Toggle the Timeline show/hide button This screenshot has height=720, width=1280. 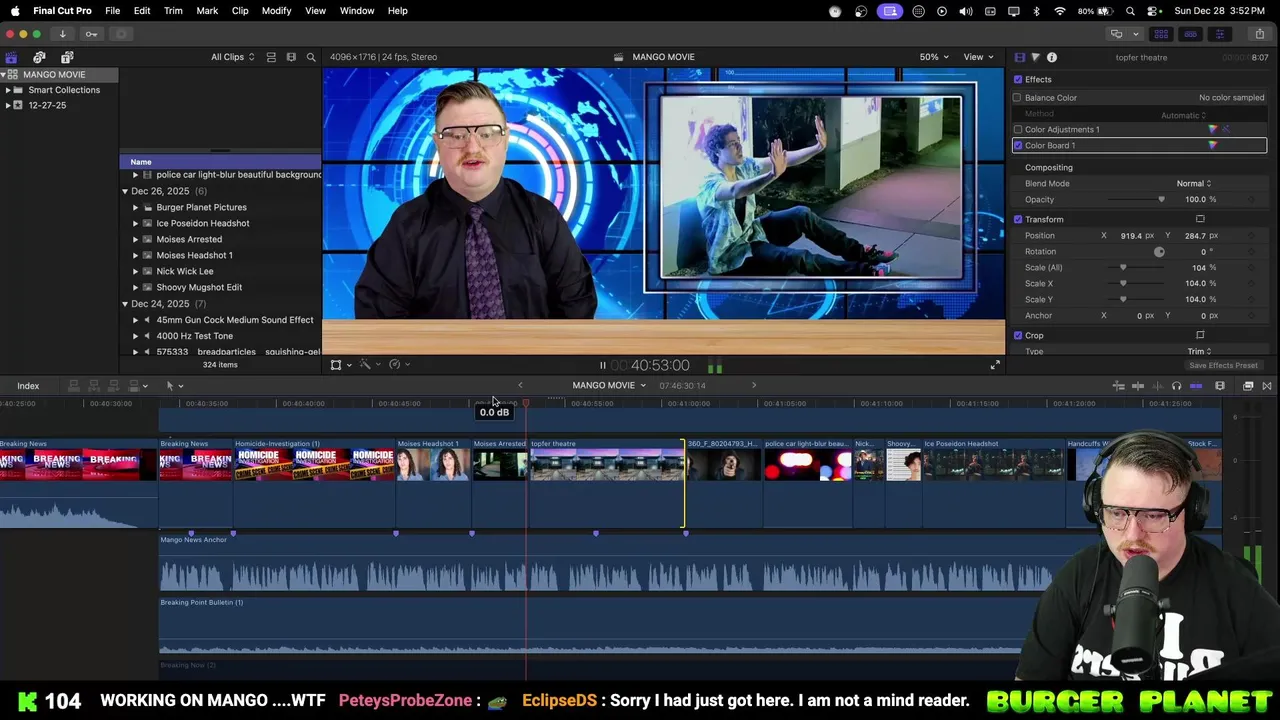[1190, 34]
